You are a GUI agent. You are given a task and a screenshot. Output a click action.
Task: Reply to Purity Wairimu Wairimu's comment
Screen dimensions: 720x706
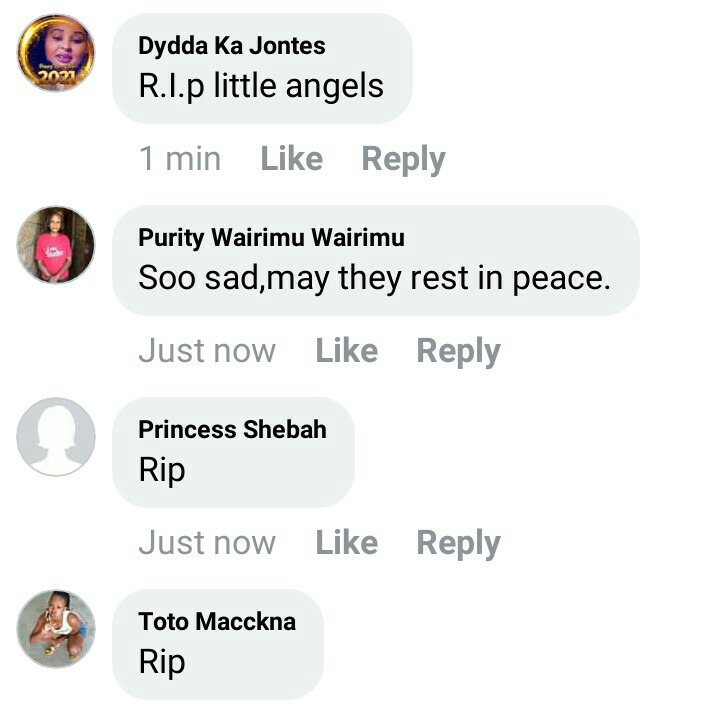click(459, 352)
